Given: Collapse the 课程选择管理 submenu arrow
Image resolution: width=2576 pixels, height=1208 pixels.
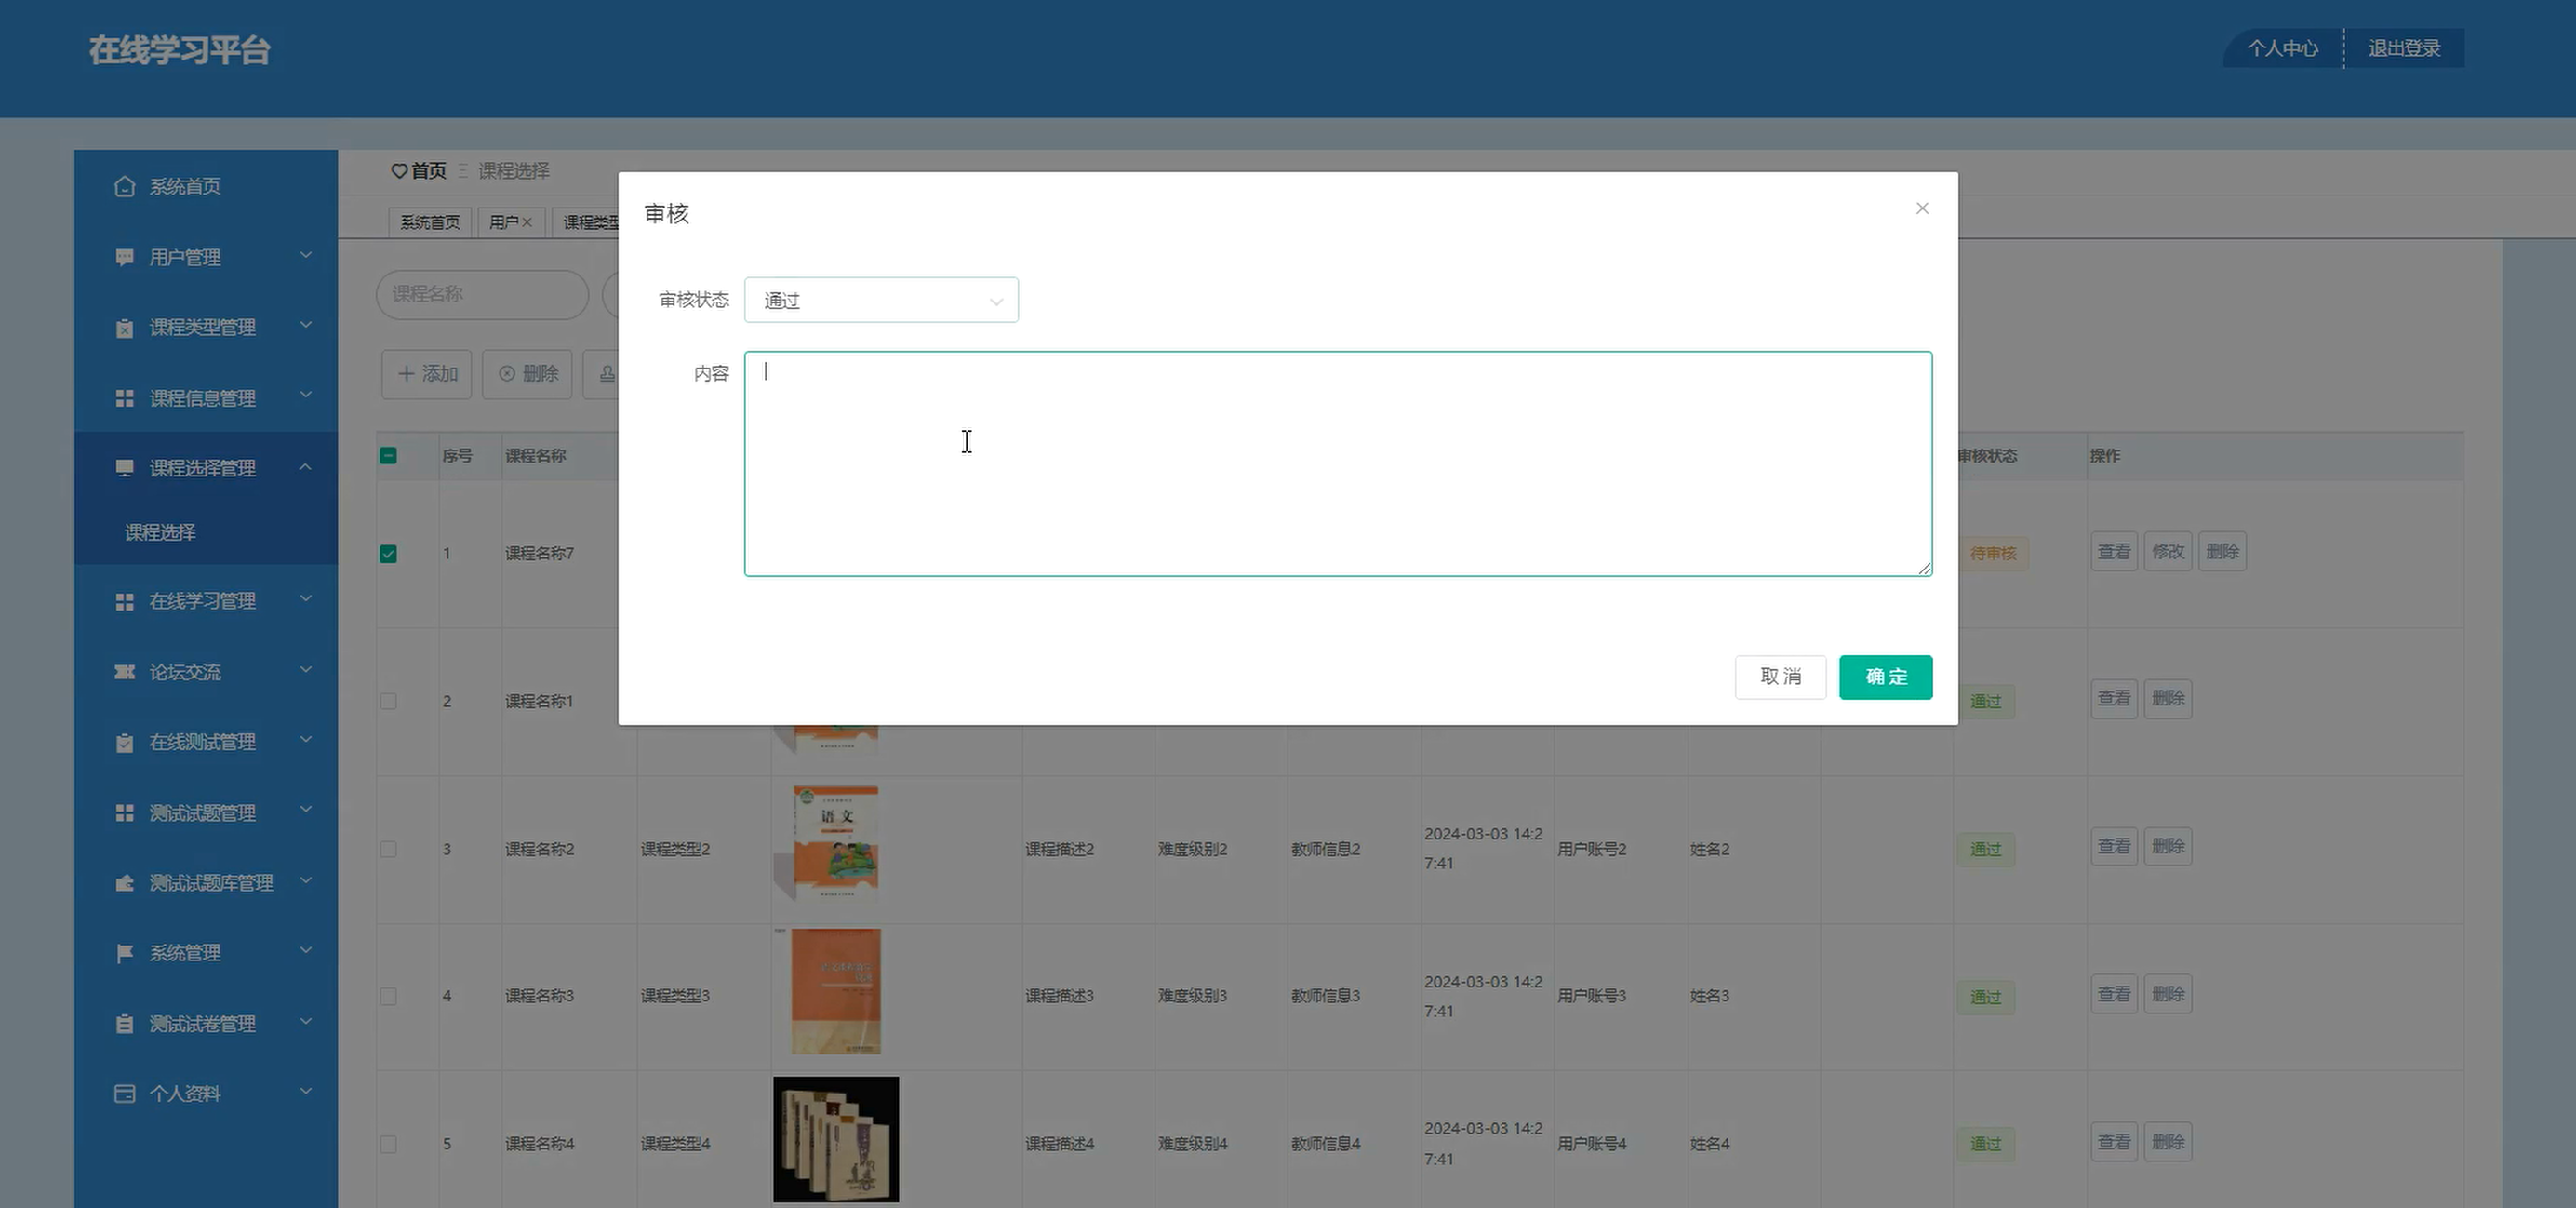Looking at the screenshot, I should [306, 467].
